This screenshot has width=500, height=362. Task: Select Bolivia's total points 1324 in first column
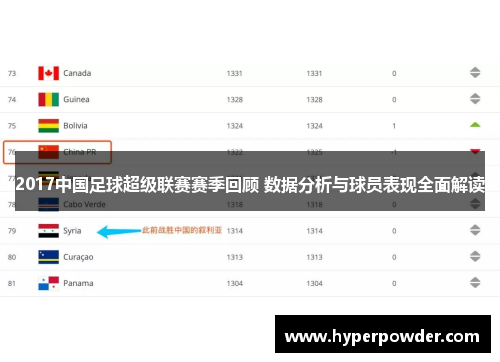point(235,126)
